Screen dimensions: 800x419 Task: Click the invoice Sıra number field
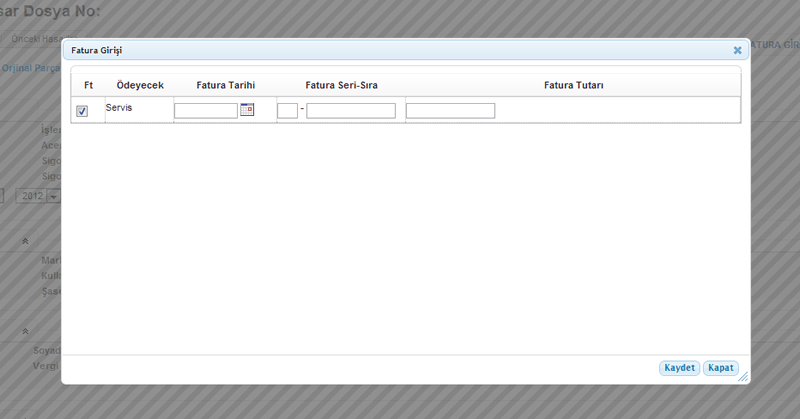click(x=350, y=111)
